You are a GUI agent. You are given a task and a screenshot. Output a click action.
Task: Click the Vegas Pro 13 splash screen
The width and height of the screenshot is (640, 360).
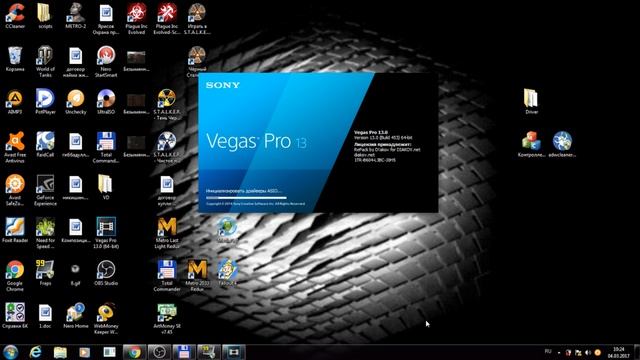click(318, 142)
